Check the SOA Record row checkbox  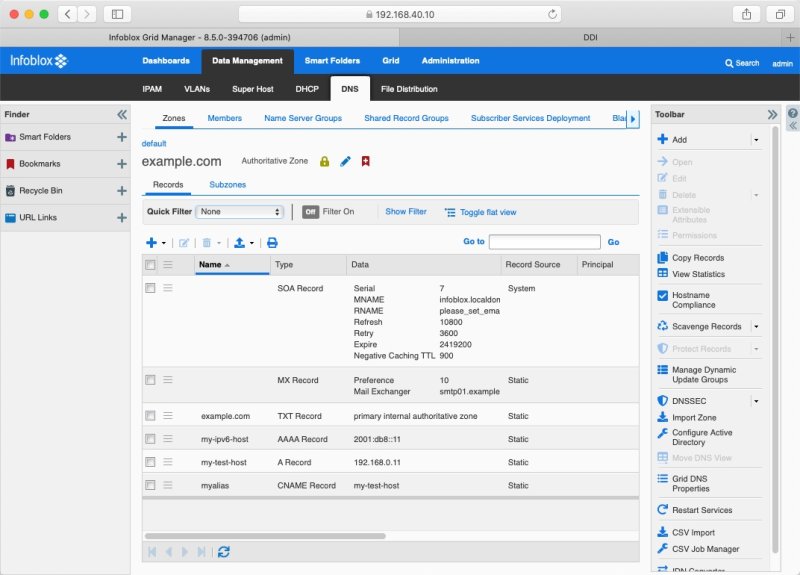click(x=150, y=288)
